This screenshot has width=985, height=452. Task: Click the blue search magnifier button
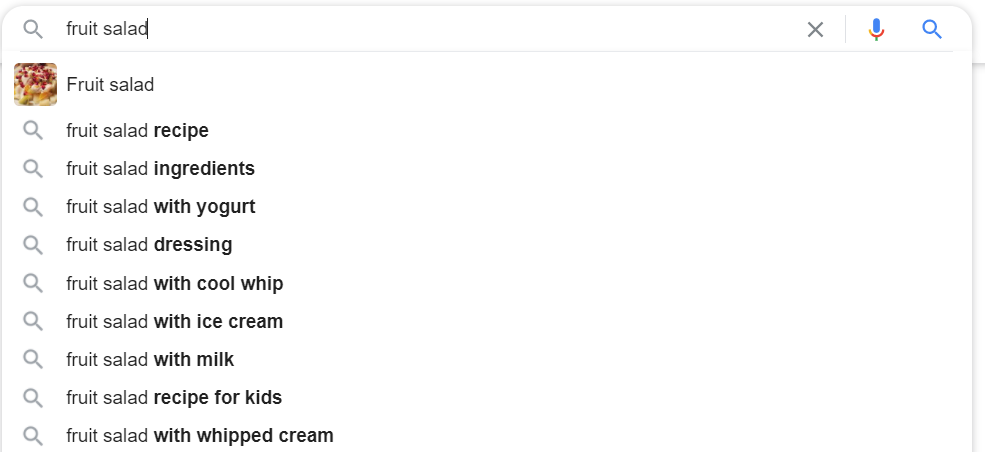tap(932, 29)
